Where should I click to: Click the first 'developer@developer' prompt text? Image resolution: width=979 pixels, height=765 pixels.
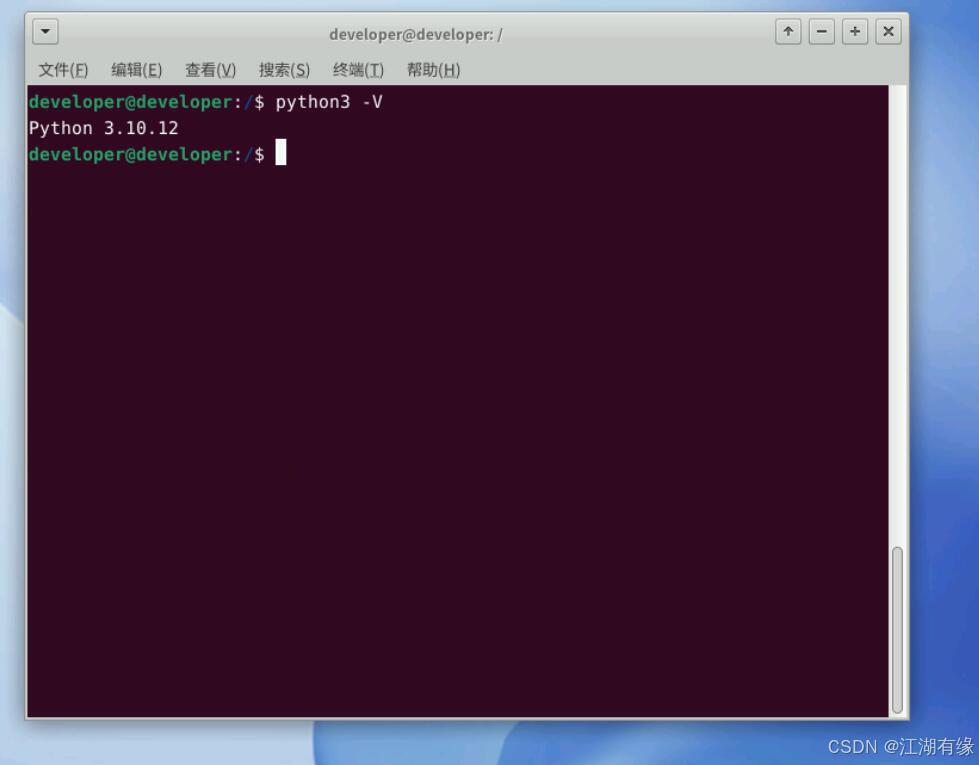[130, 102]
